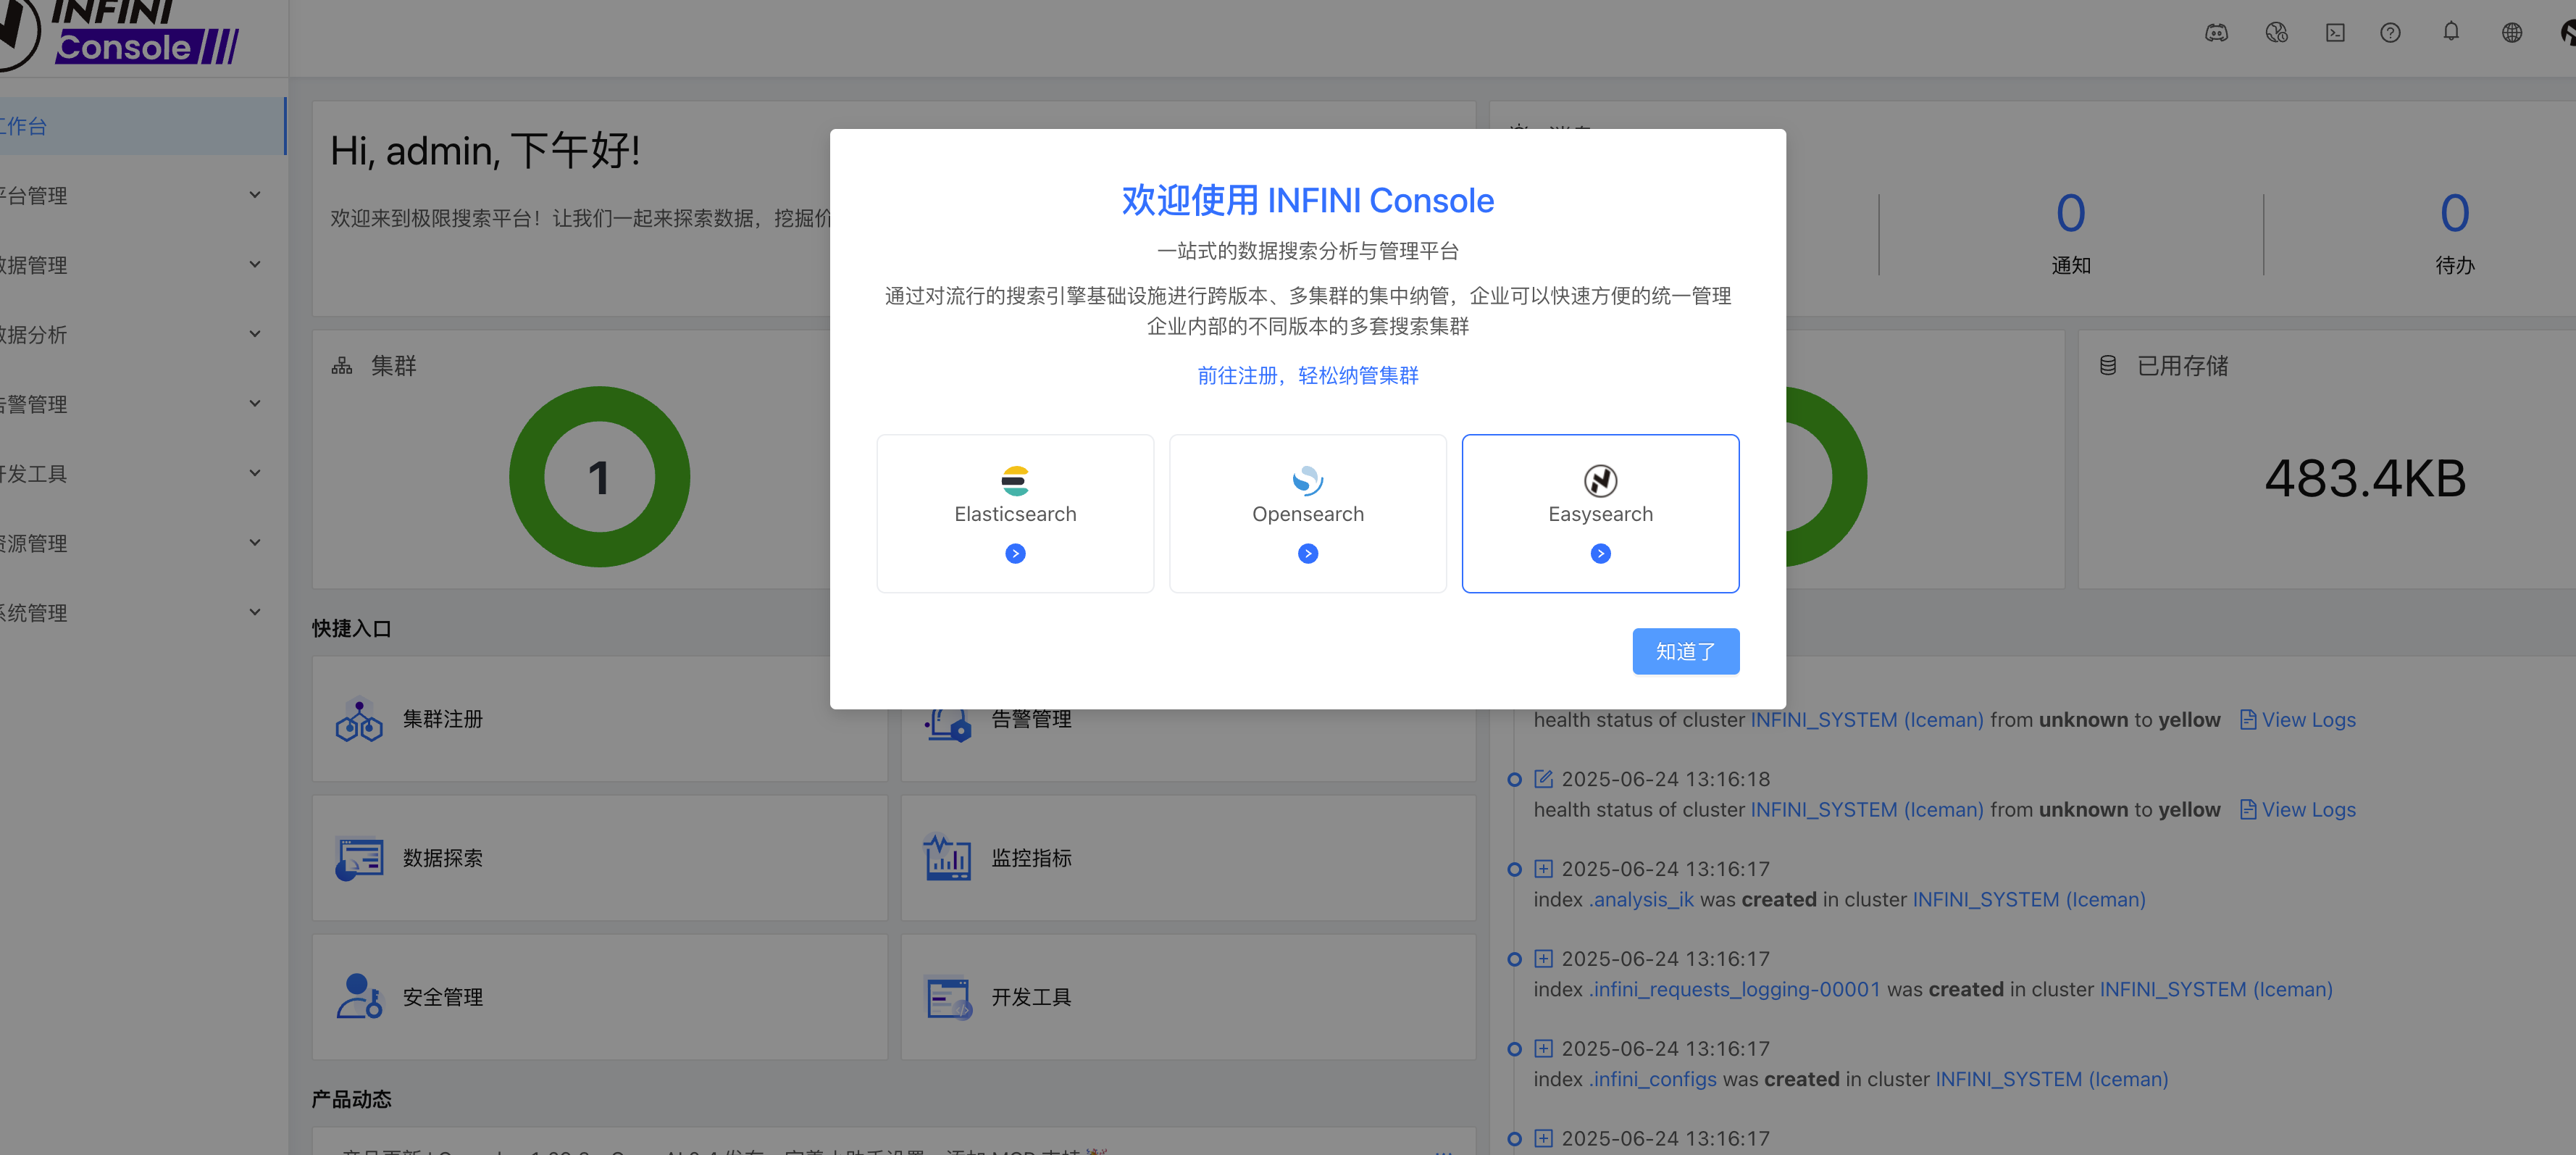This screenshot has height=1155, width=2576.
Task: Click the blue arrow under Easysearch
Action: coord(1600,553)
